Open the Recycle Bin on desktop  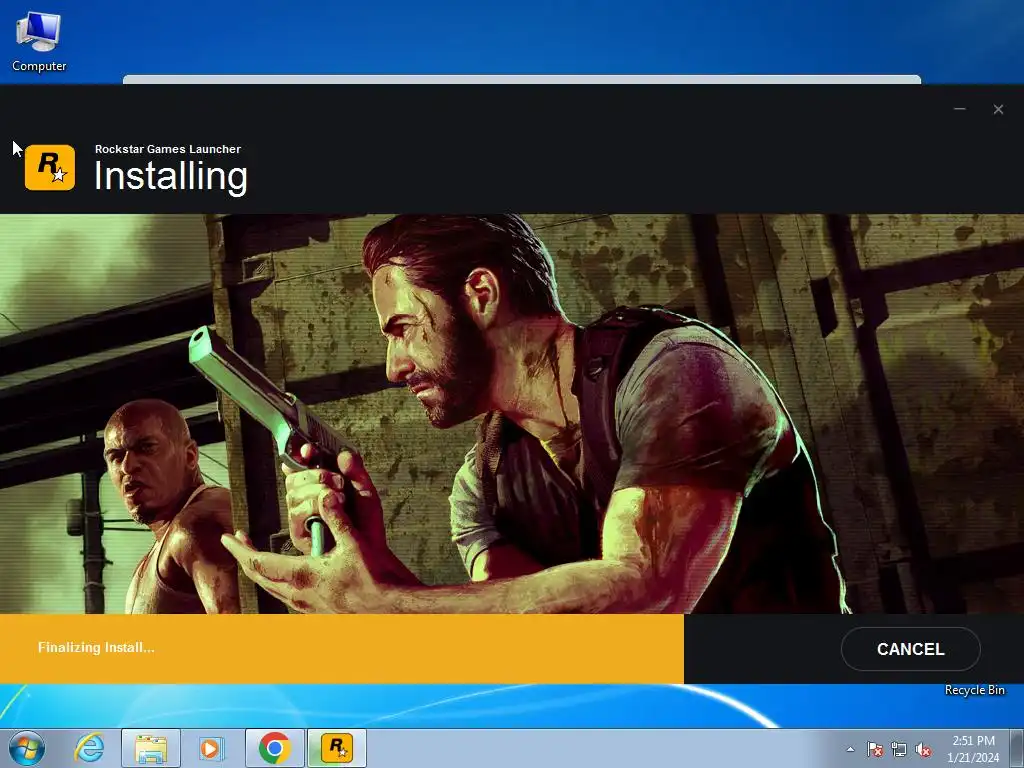974,690
